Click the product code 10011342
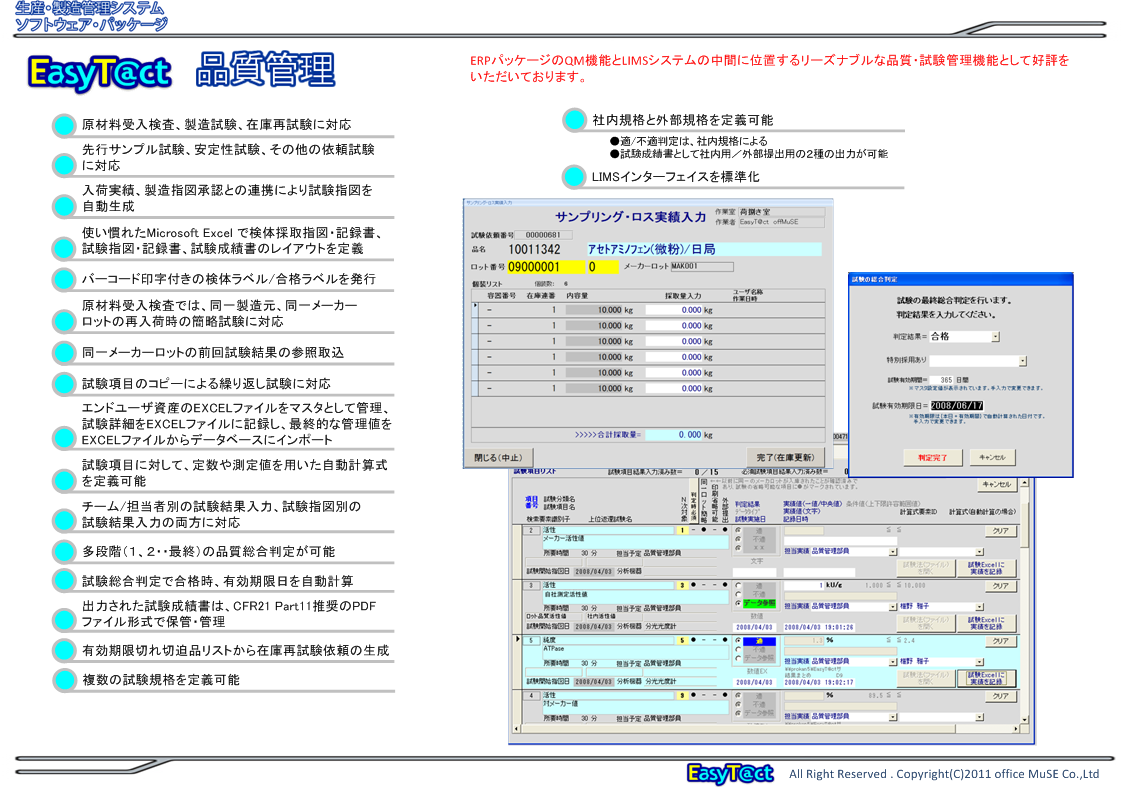Image resolution: width=1124 pixels, height=789 pixels. [x=534, y=249]
